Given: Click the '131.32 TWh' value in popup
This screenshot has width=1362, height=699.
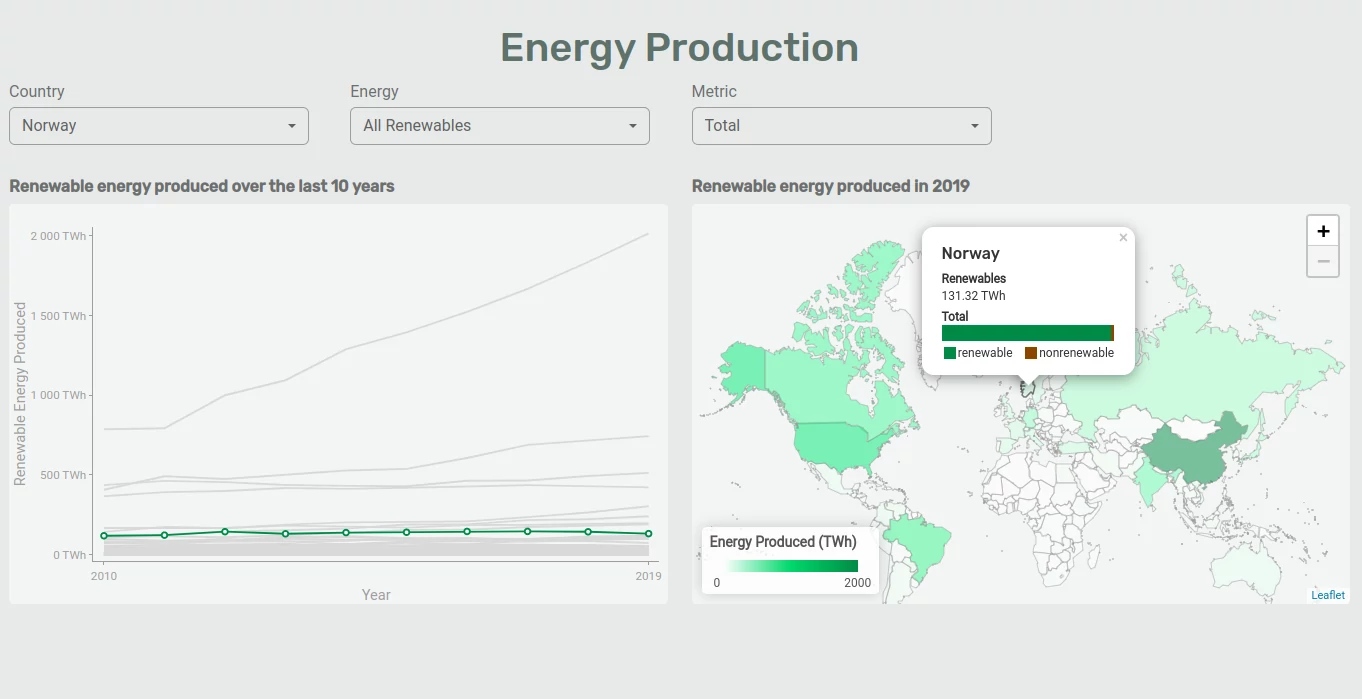Looking at the screenshot, I should point(974,296).
